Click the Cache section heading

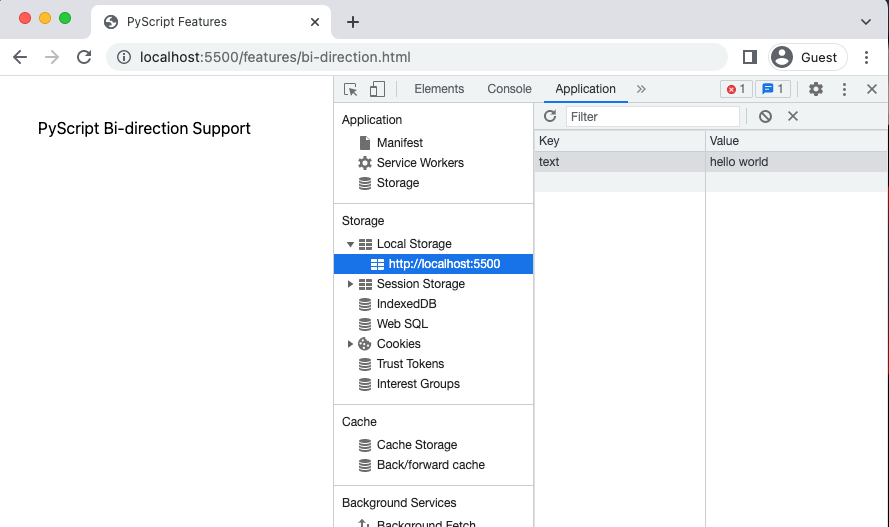[359, 422]
